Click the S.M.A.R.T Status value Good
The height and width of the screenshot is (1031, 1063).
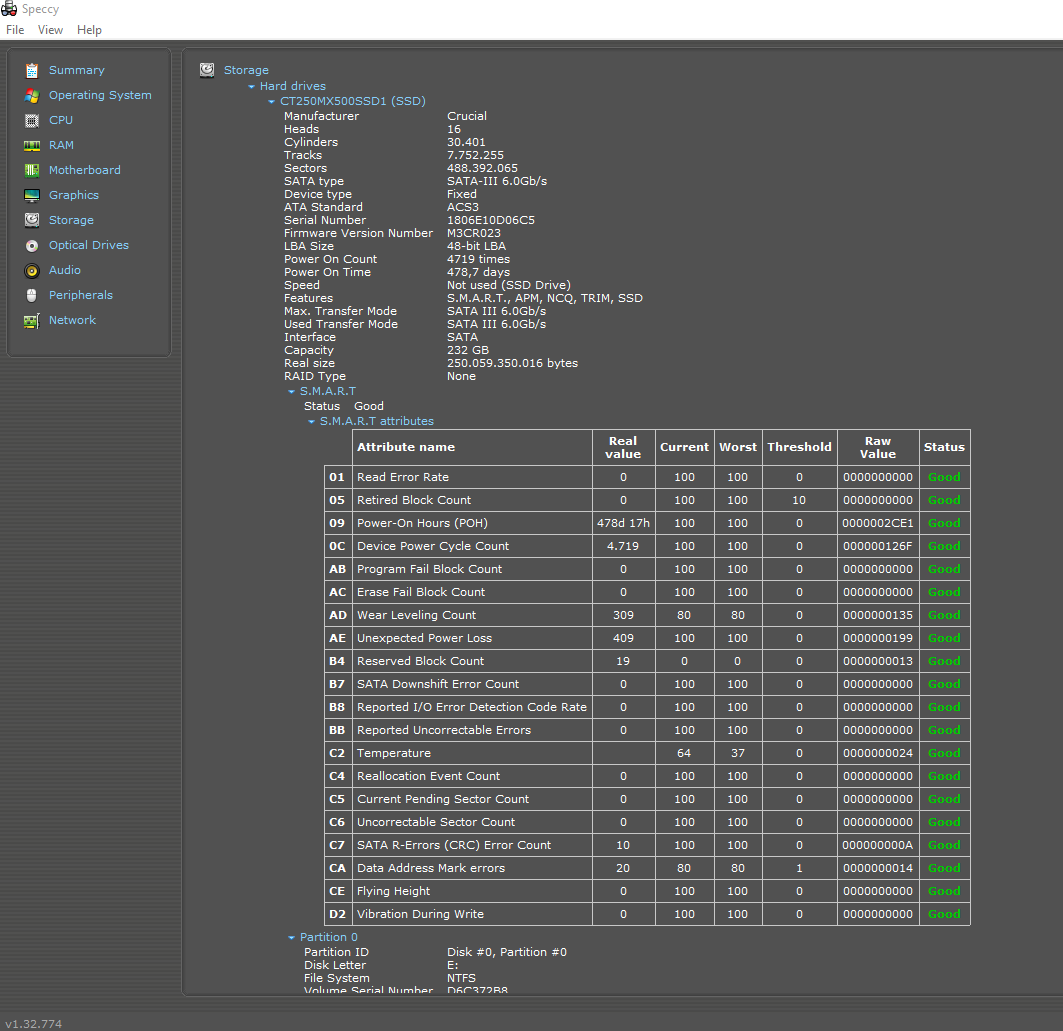369,406
